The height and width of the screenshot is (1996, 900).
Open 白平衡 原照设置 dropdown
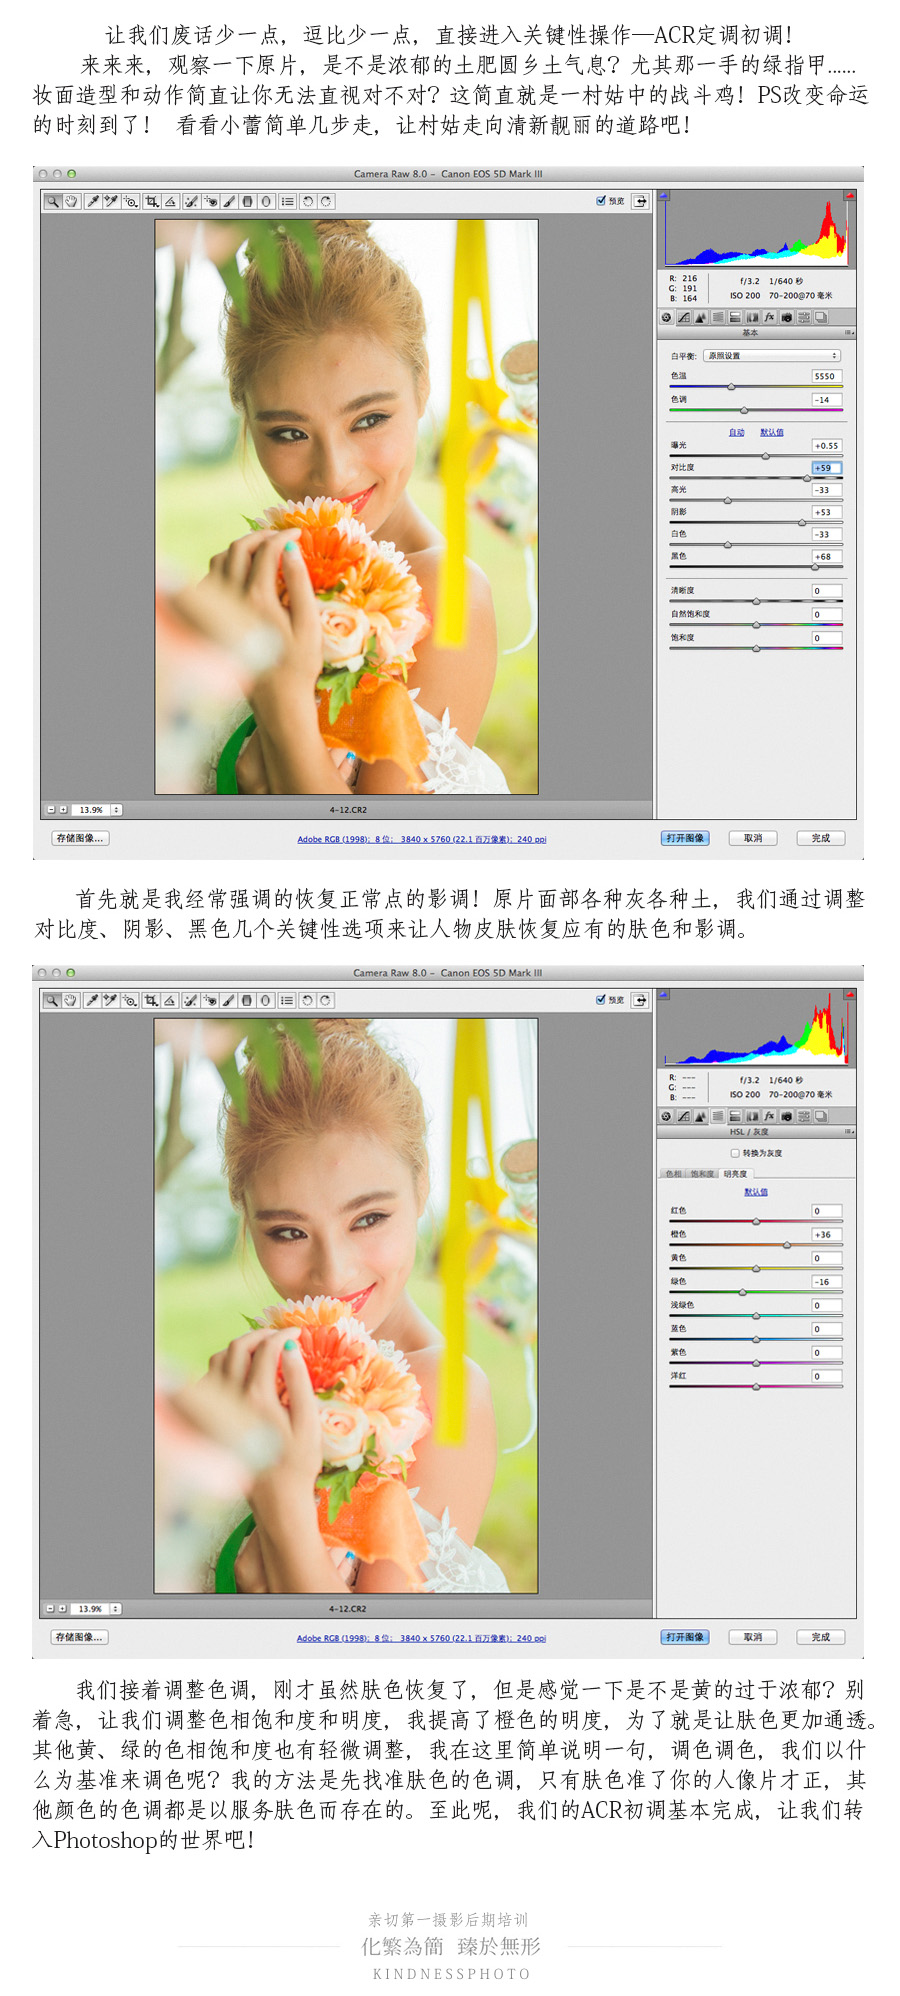772,356
